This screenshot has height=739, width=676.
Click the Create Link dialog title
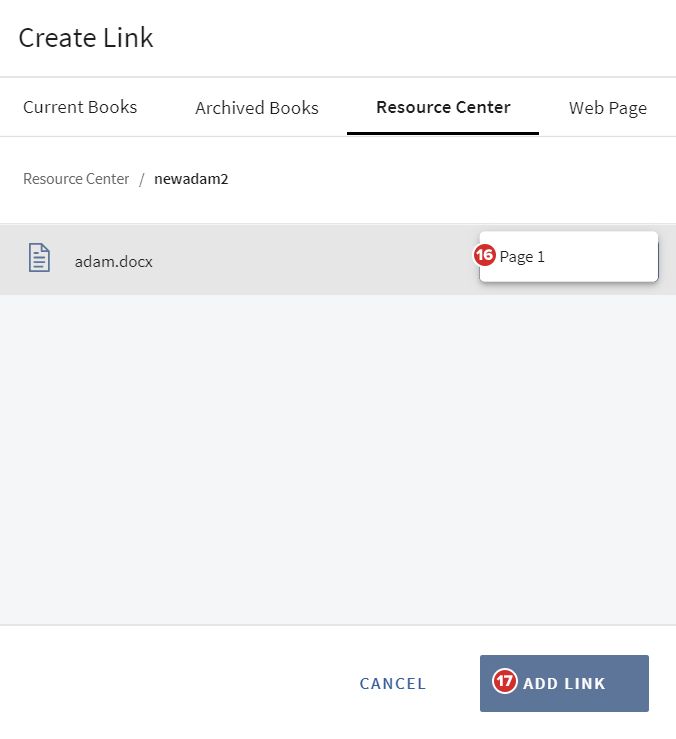(x=86, y=39)
